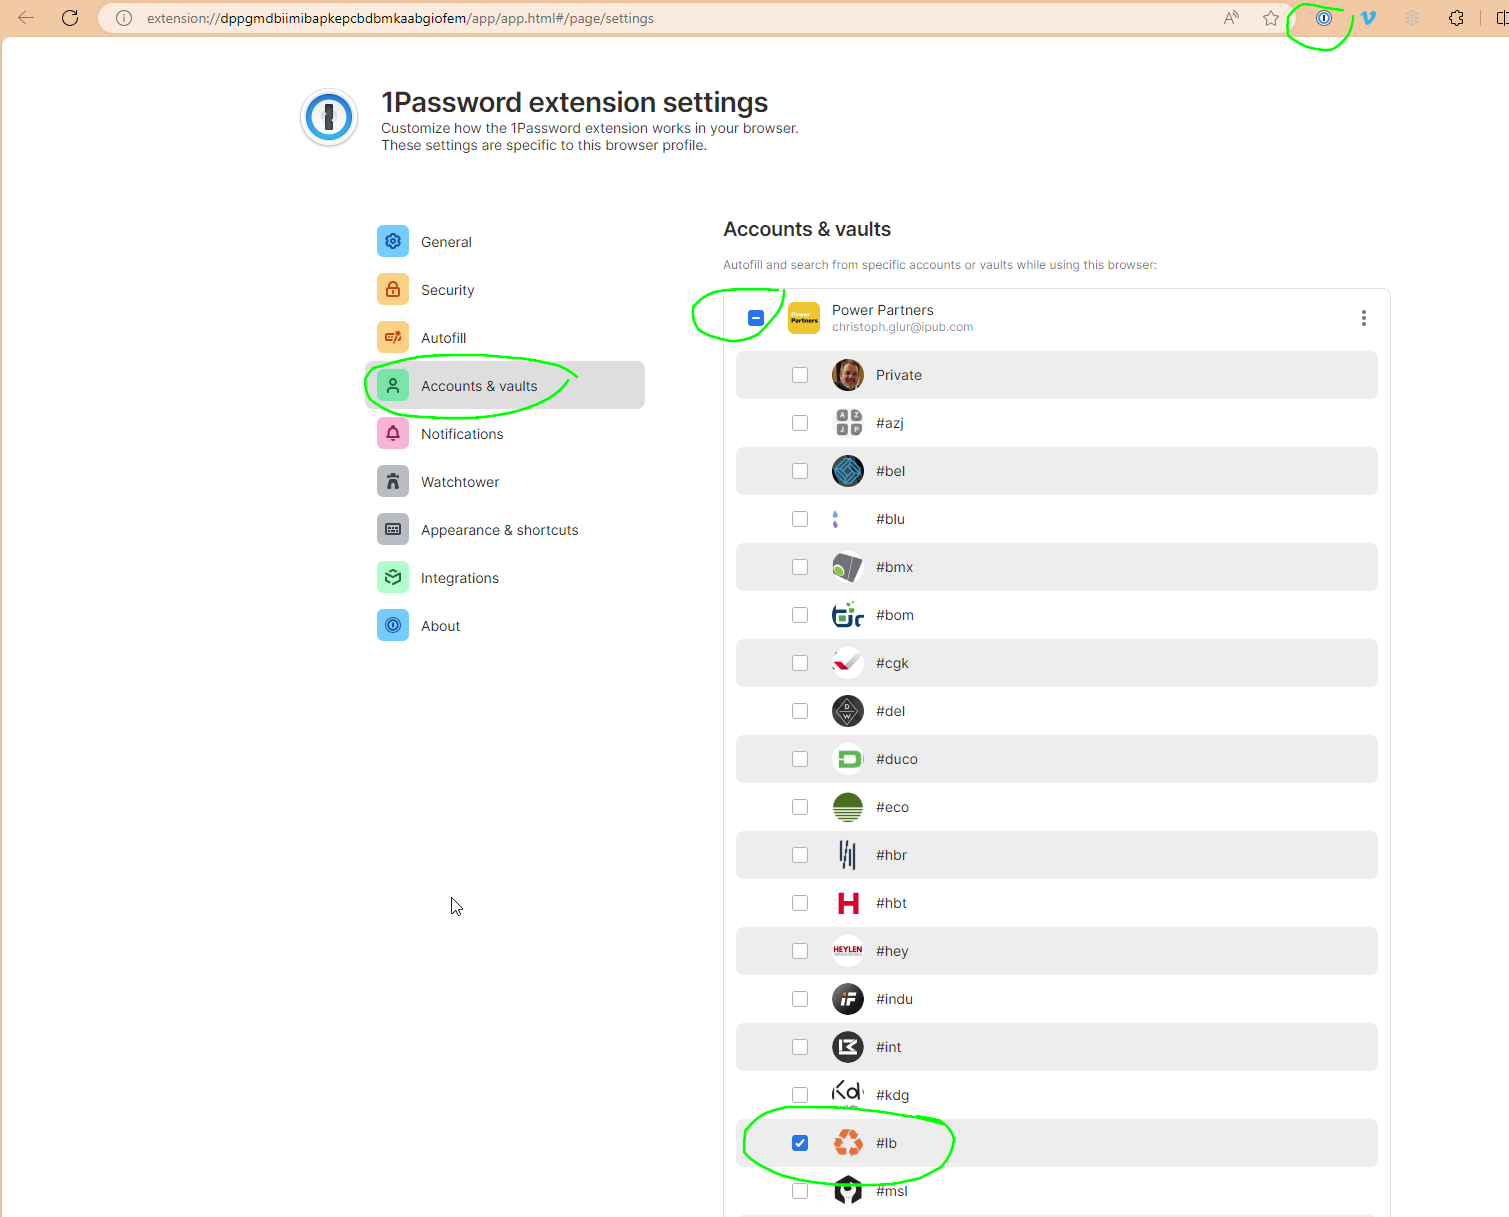Open the Autofill settings page
This screenshot has width=1509, height=1217.
[505, 337]
